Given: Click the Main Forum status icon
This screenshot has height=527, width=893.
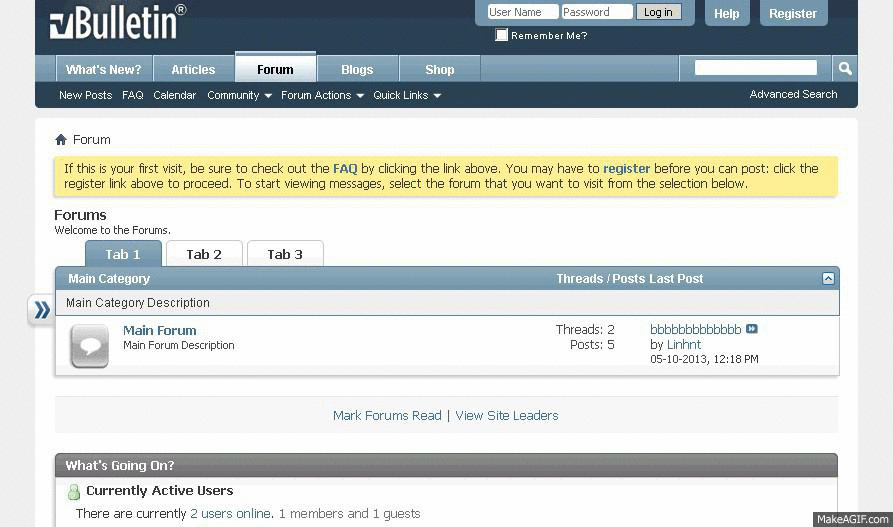Looking at the screenshot, I should coord(89,346).
